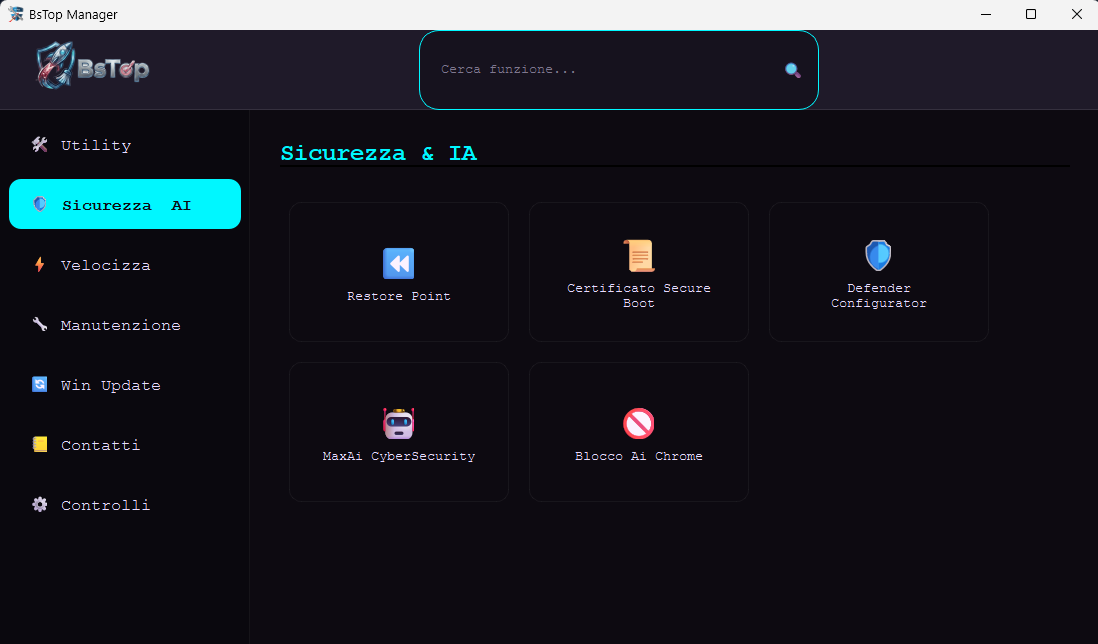The image size is (1098, 644).
Task: Launch the Defender Configurator
Action: pos(878,271)
